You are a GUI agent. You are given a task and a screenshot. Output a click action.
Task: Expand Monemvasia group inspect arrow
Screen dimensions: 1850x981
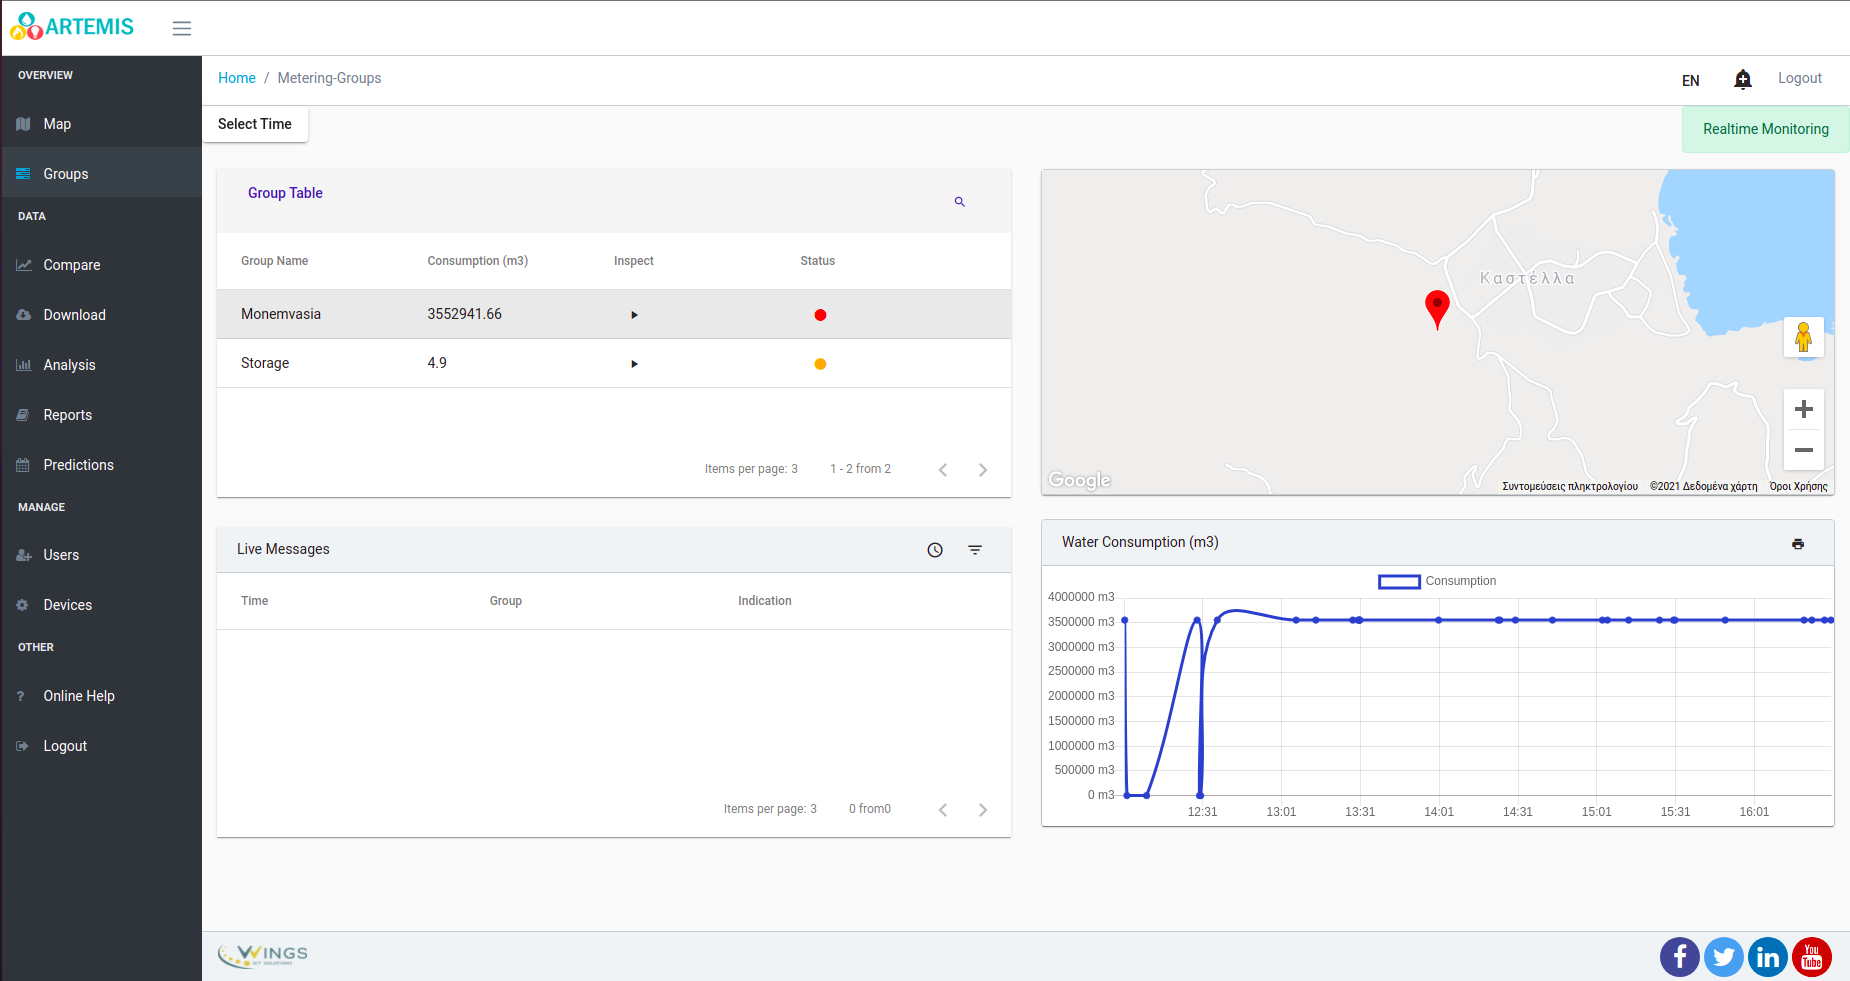point(634,315)
